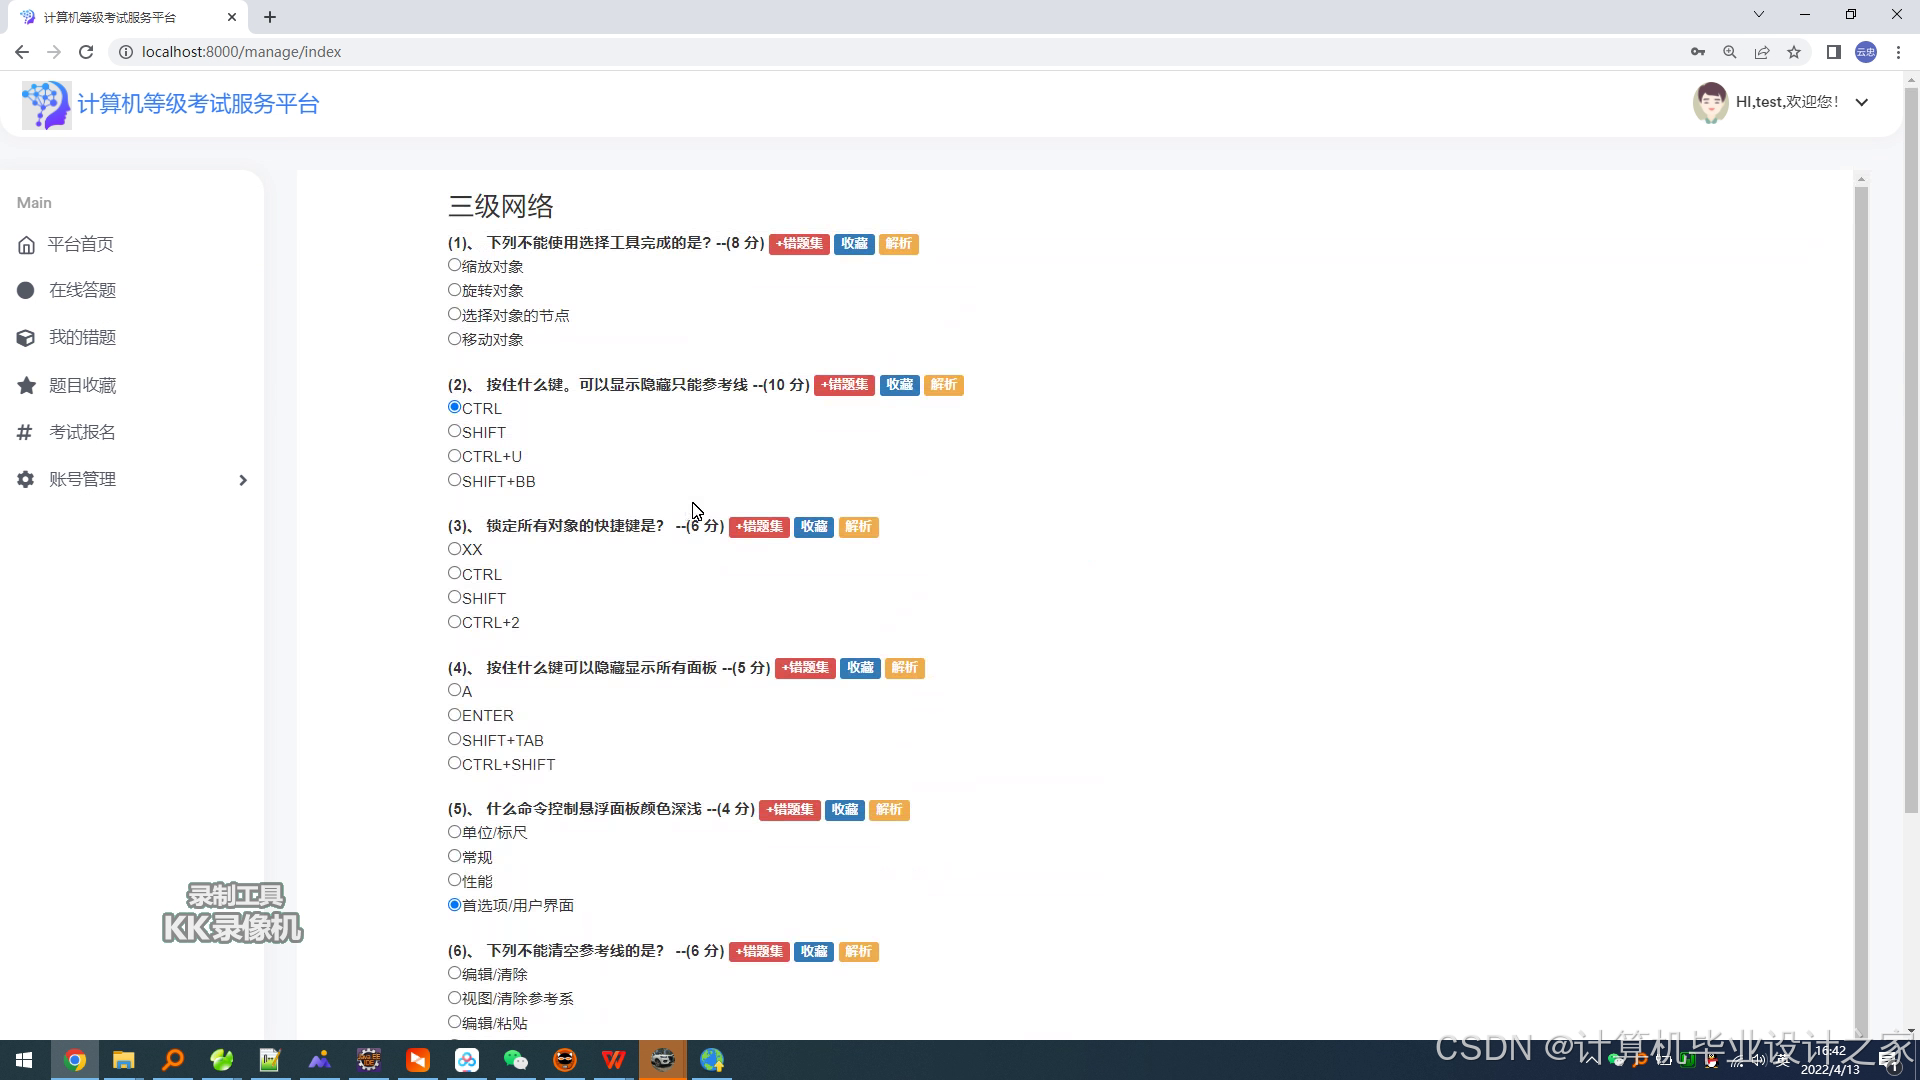Add question 1 to +错题集
1920x1080 pixels.
point(798,244)
